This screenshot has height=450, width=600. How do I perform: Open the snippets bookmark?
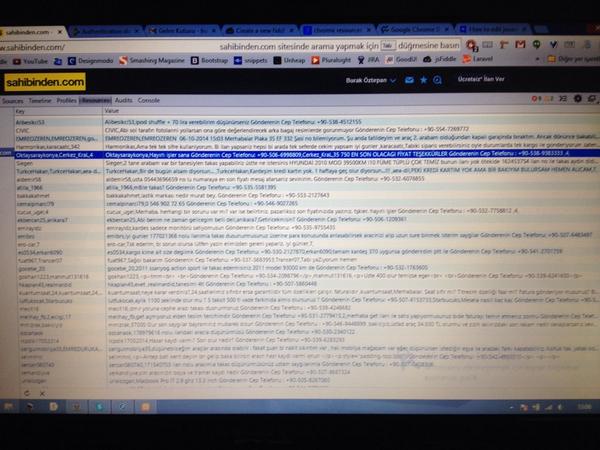pyautogui.click(x=251, y=60)
